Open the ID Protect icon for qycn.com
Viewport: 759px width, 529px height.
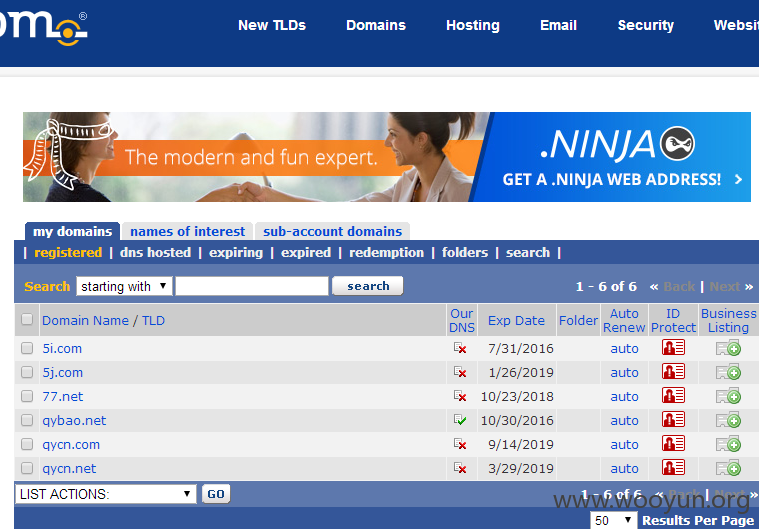click(673, 443)
